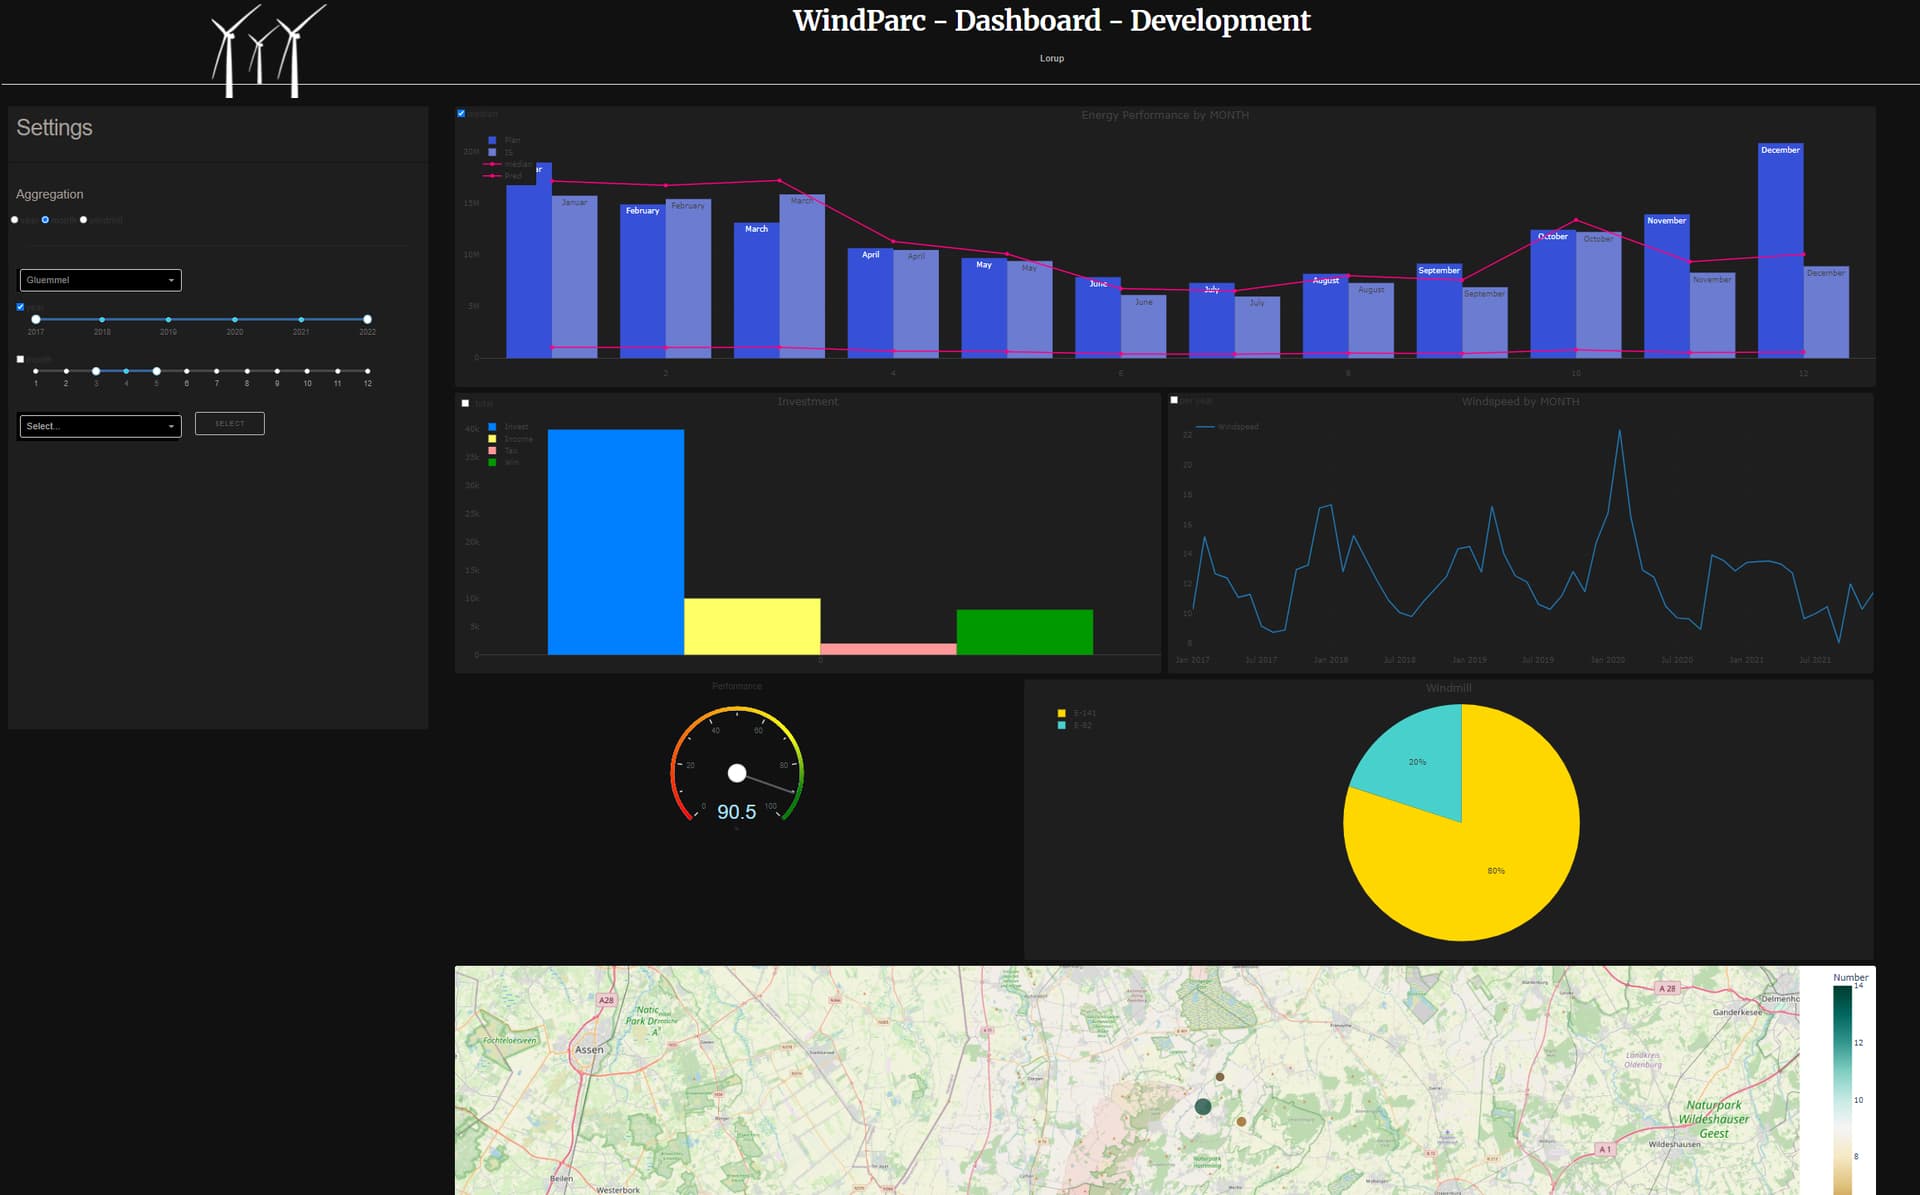Check the per year windspeed checkbox

pos(1174,400)
